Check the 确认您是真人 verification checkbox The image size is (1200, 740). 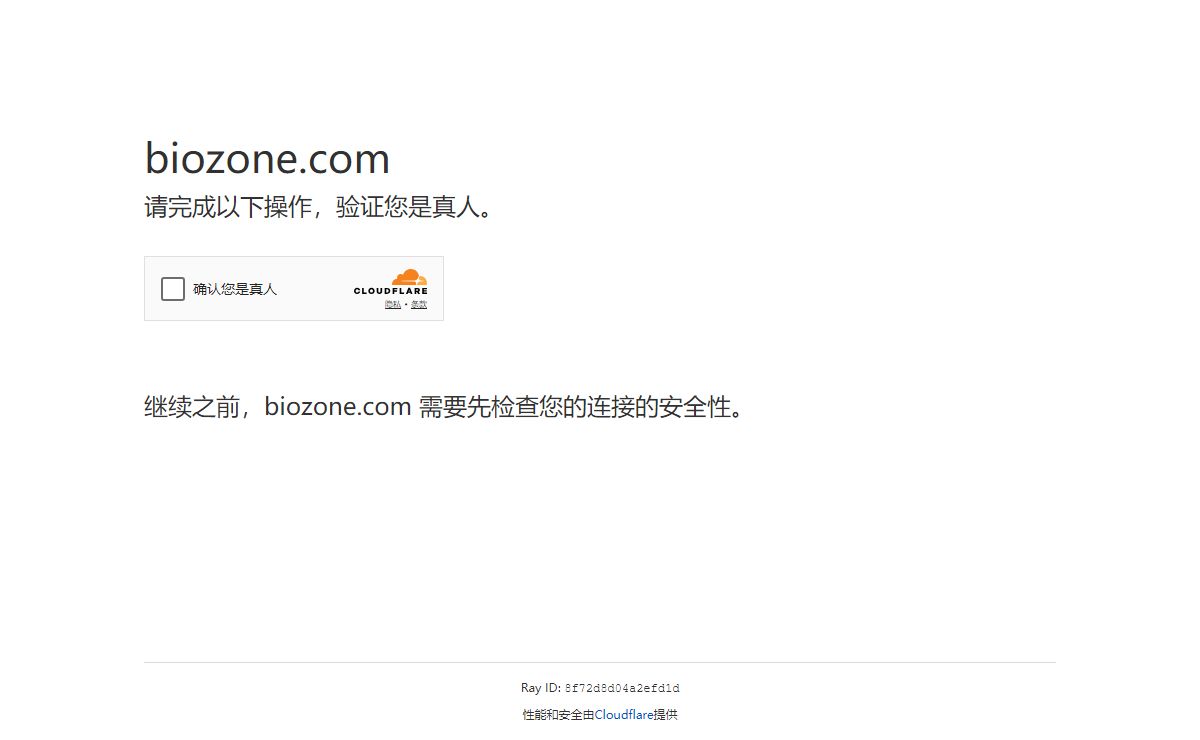(x=173, y=289)
